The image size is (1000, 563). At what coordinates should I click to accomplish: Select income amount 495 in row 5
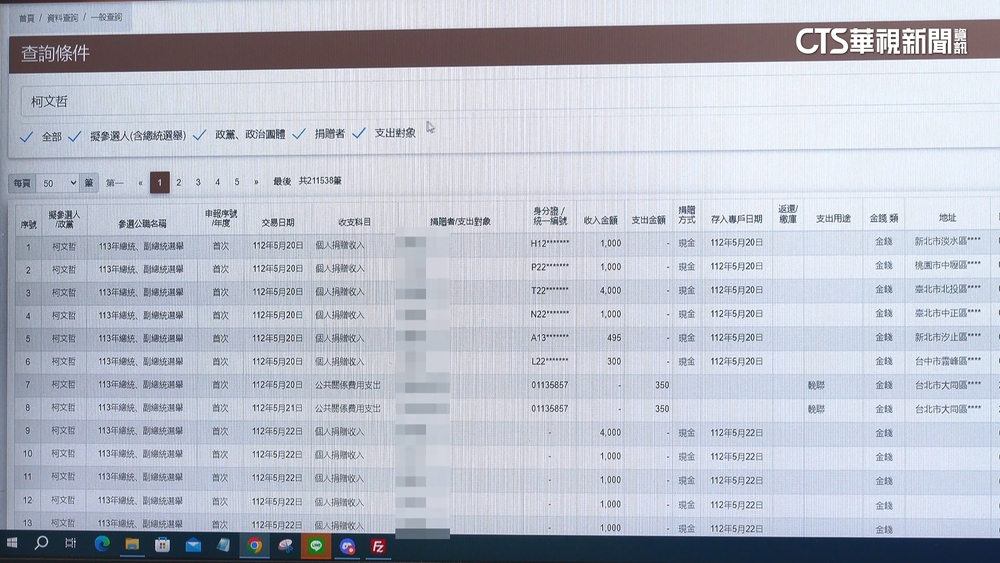coord(614,337)
